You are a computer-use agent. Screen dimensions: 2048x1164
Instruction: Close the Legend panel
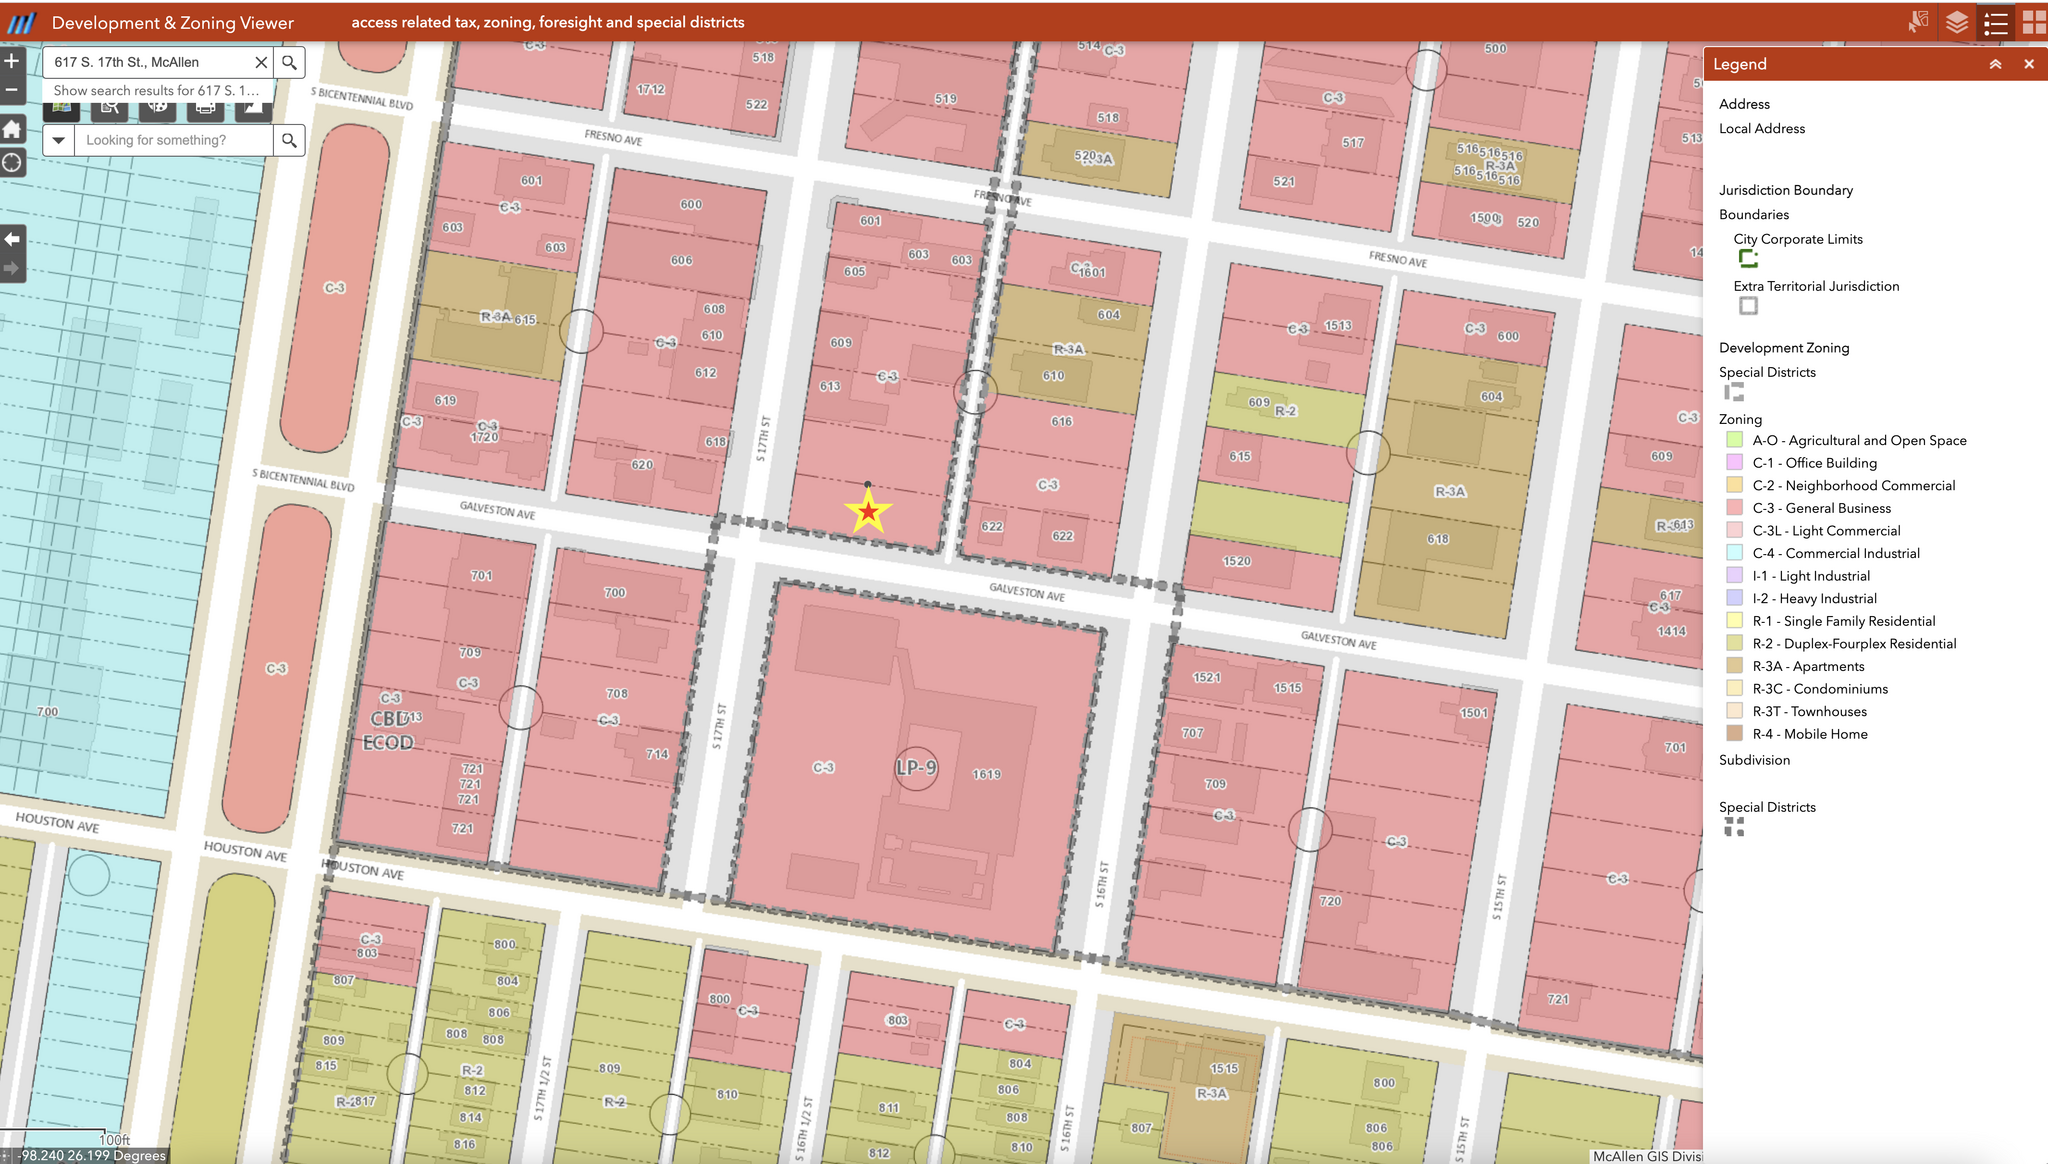2029,64
